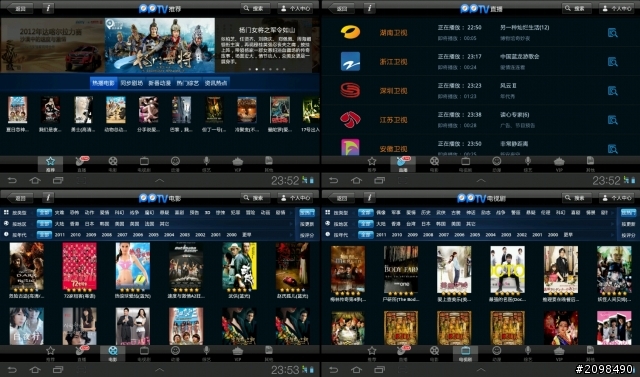This screenshot has width=640, height=377.
Task: Filter movies by year 2011 in the 电影 screen
Action: (x=60, y=235)
